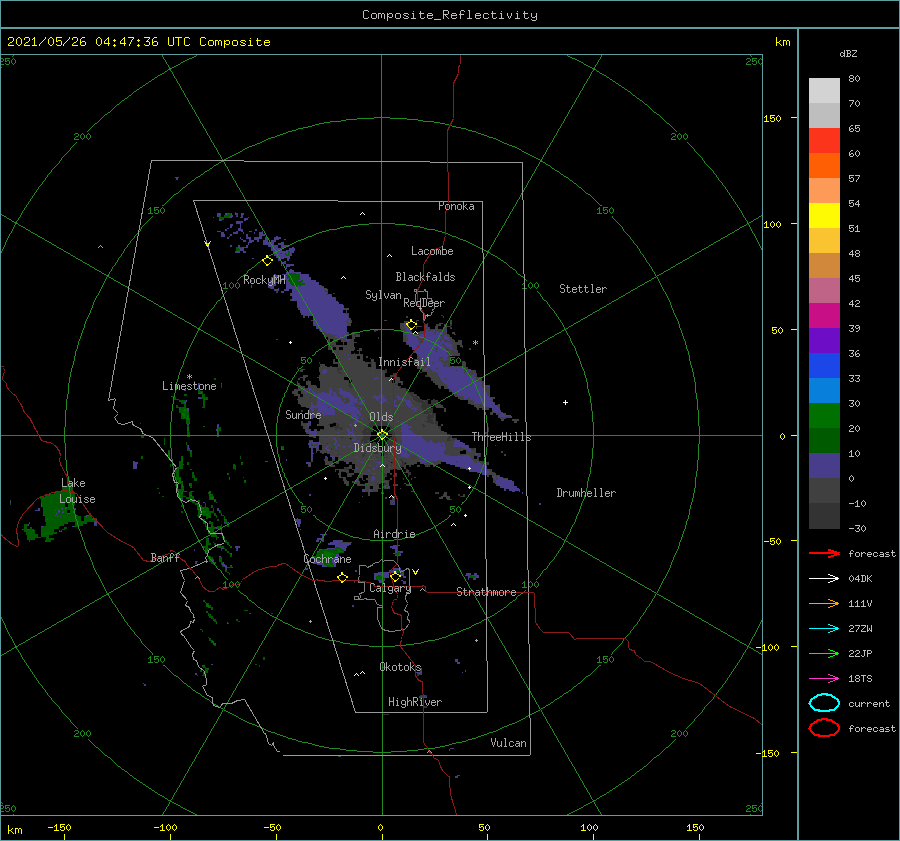Image resolution: width=900 pixels, height=841 pixels.
Task: Click the darkest grey -30 to -10 swatch
Action: 824,516
